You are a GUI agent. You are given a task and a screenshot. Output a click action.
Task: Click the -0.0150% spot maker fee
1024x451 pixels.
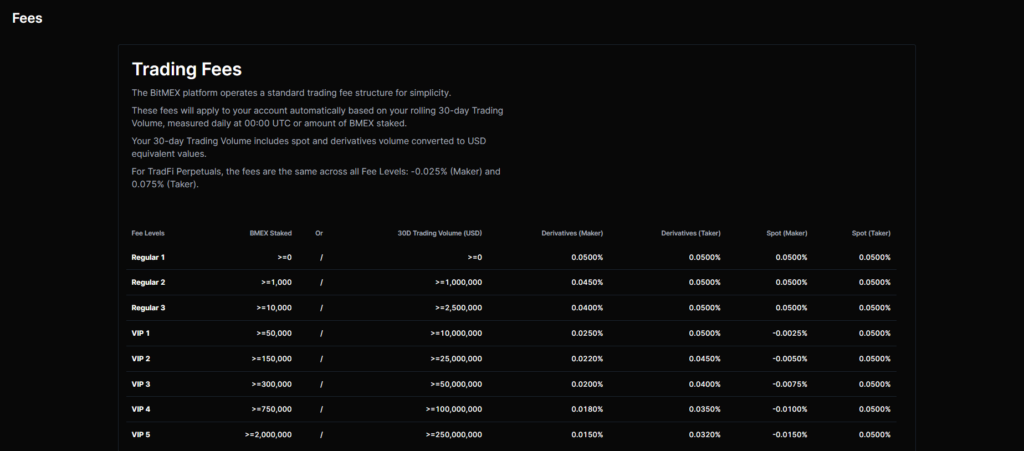790,435
